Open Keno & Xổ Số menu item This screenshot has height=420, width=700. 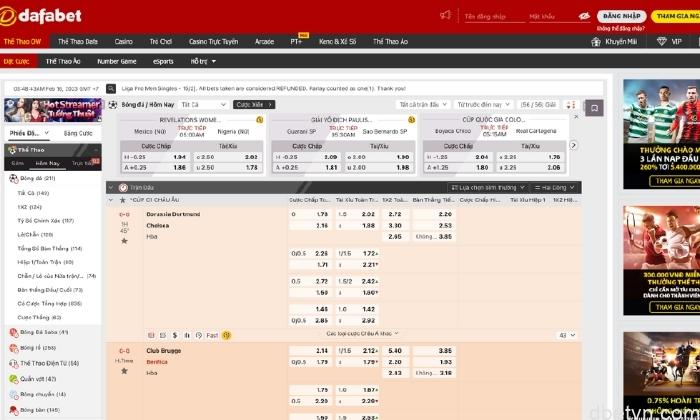click(338, 42)
